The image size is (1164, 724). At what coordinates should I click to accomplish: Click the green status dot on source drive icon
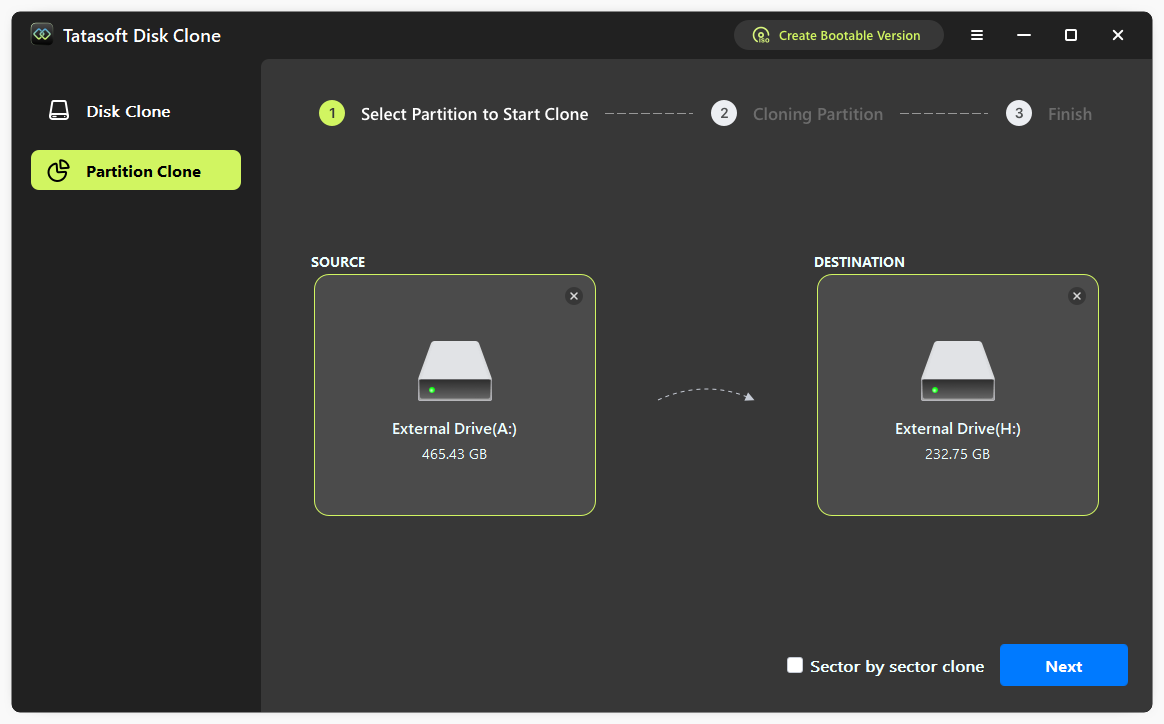tap(434, 390)
